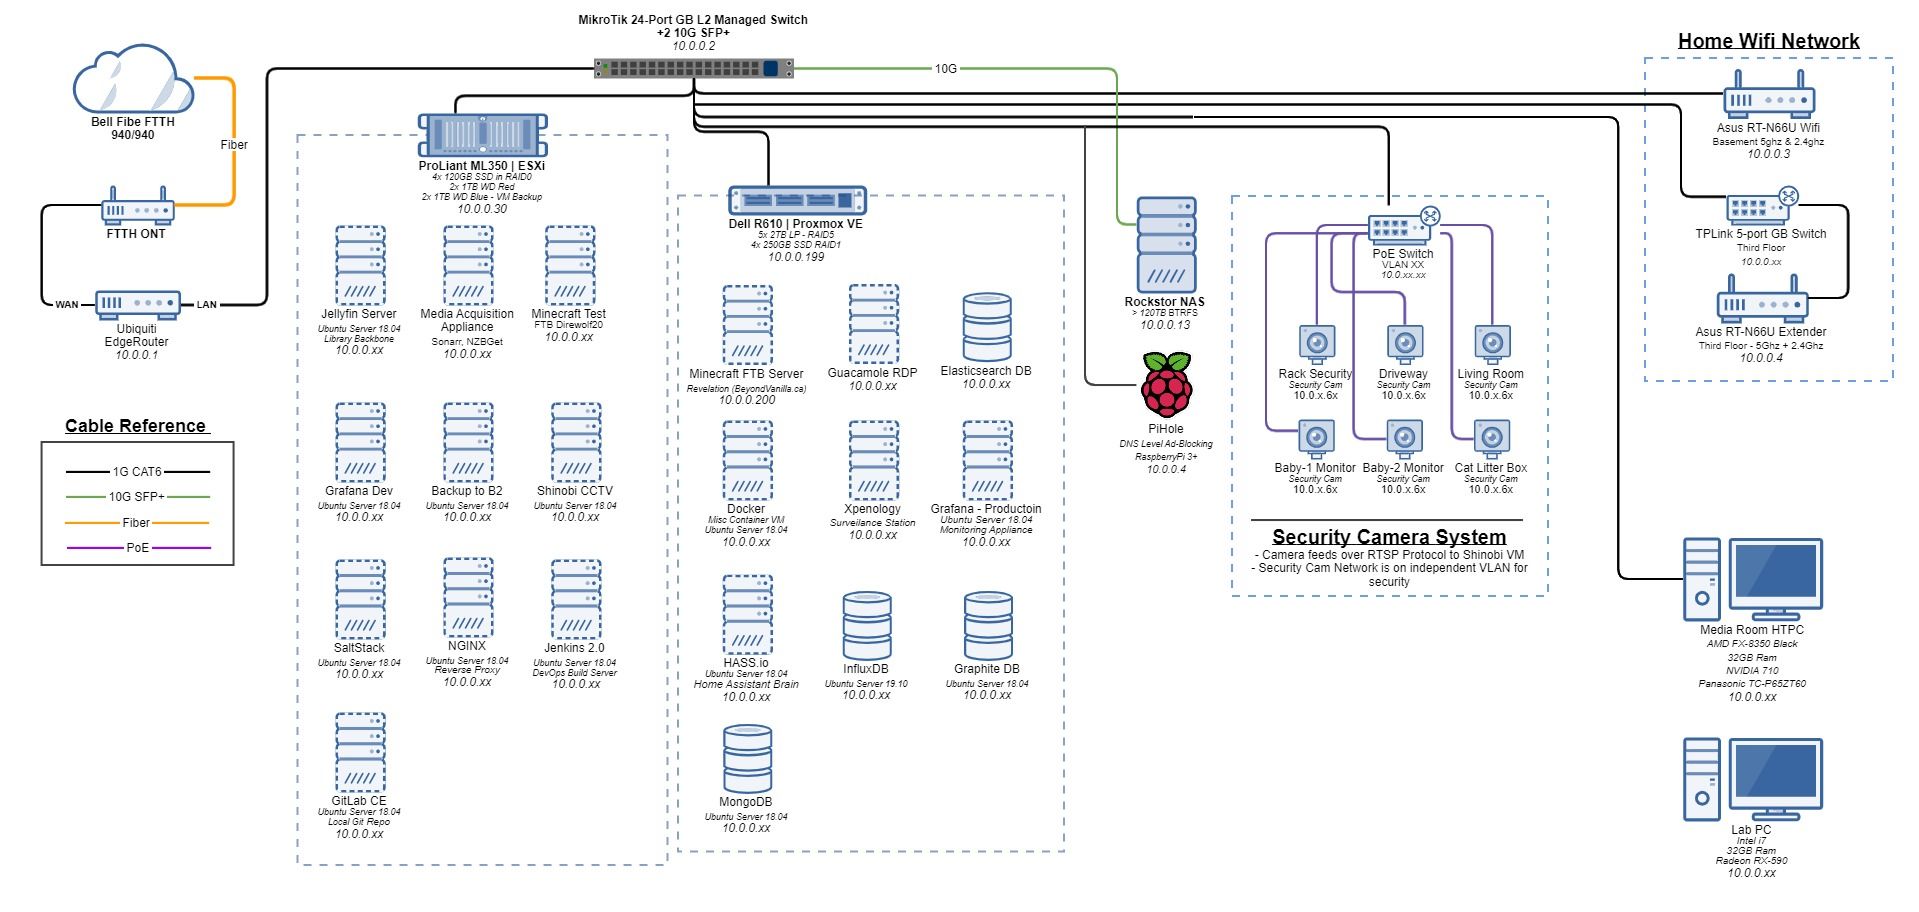Select the Asus RT-N66U Wifi router icon
Image resolution: width=1919 pixels, height=912 pixels.
click(x=1769, y=94)
